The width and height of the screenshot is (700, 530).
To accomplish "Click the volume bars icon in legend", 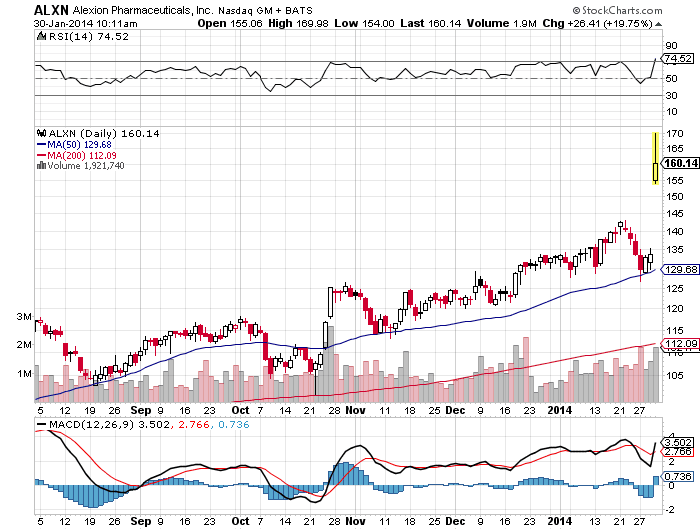I will [42, 166].
